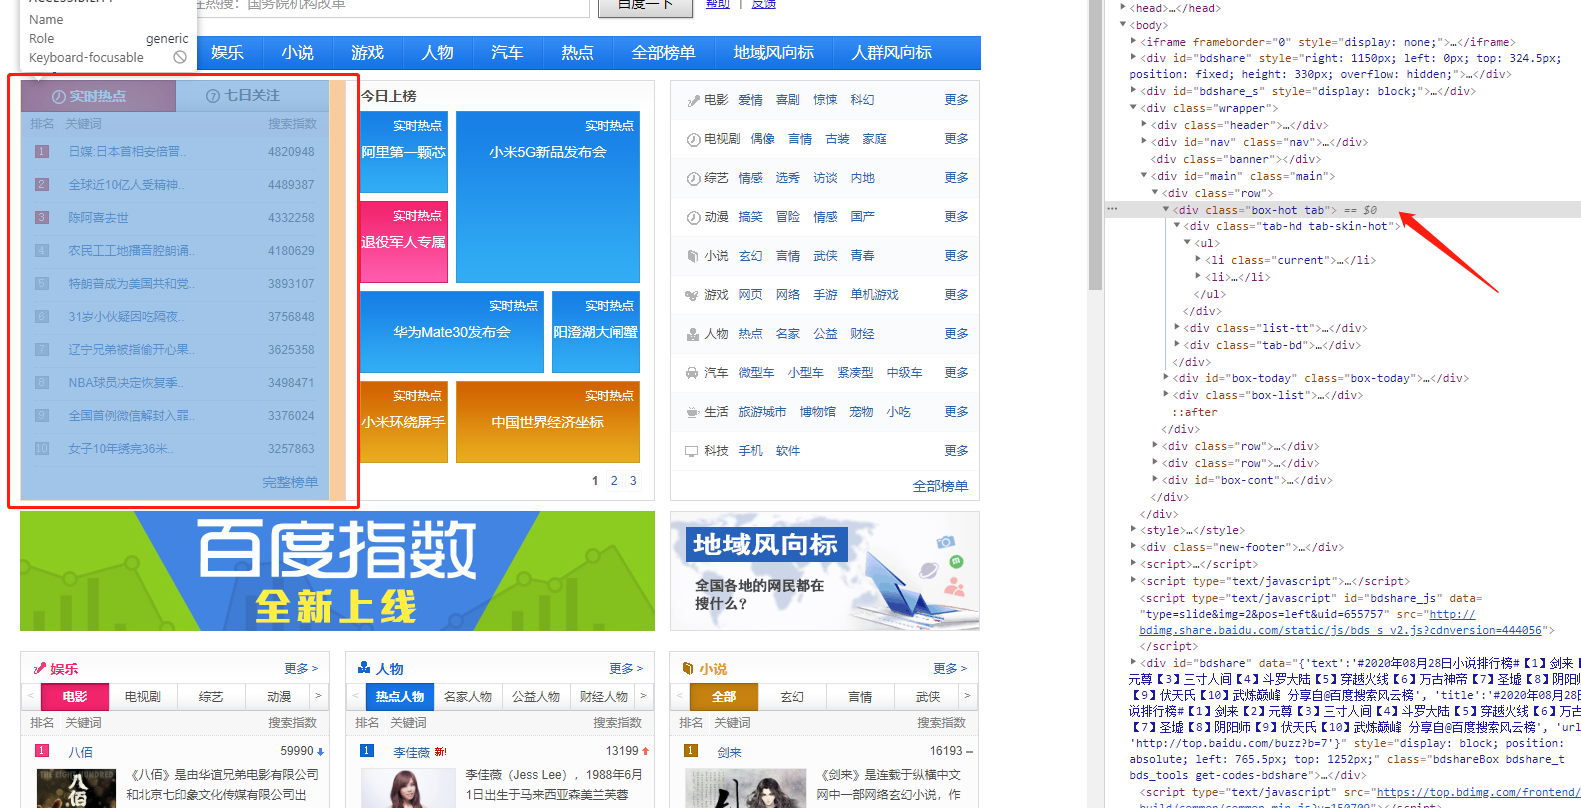
Task: Click 更多 in the 科技 row
Action: tap(956, 451)
